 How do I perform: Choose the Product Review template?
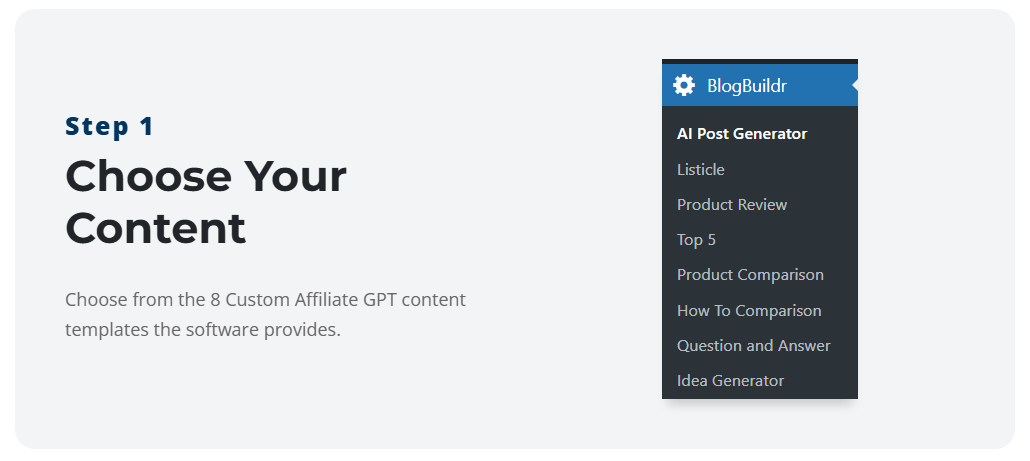pos(732,205)
